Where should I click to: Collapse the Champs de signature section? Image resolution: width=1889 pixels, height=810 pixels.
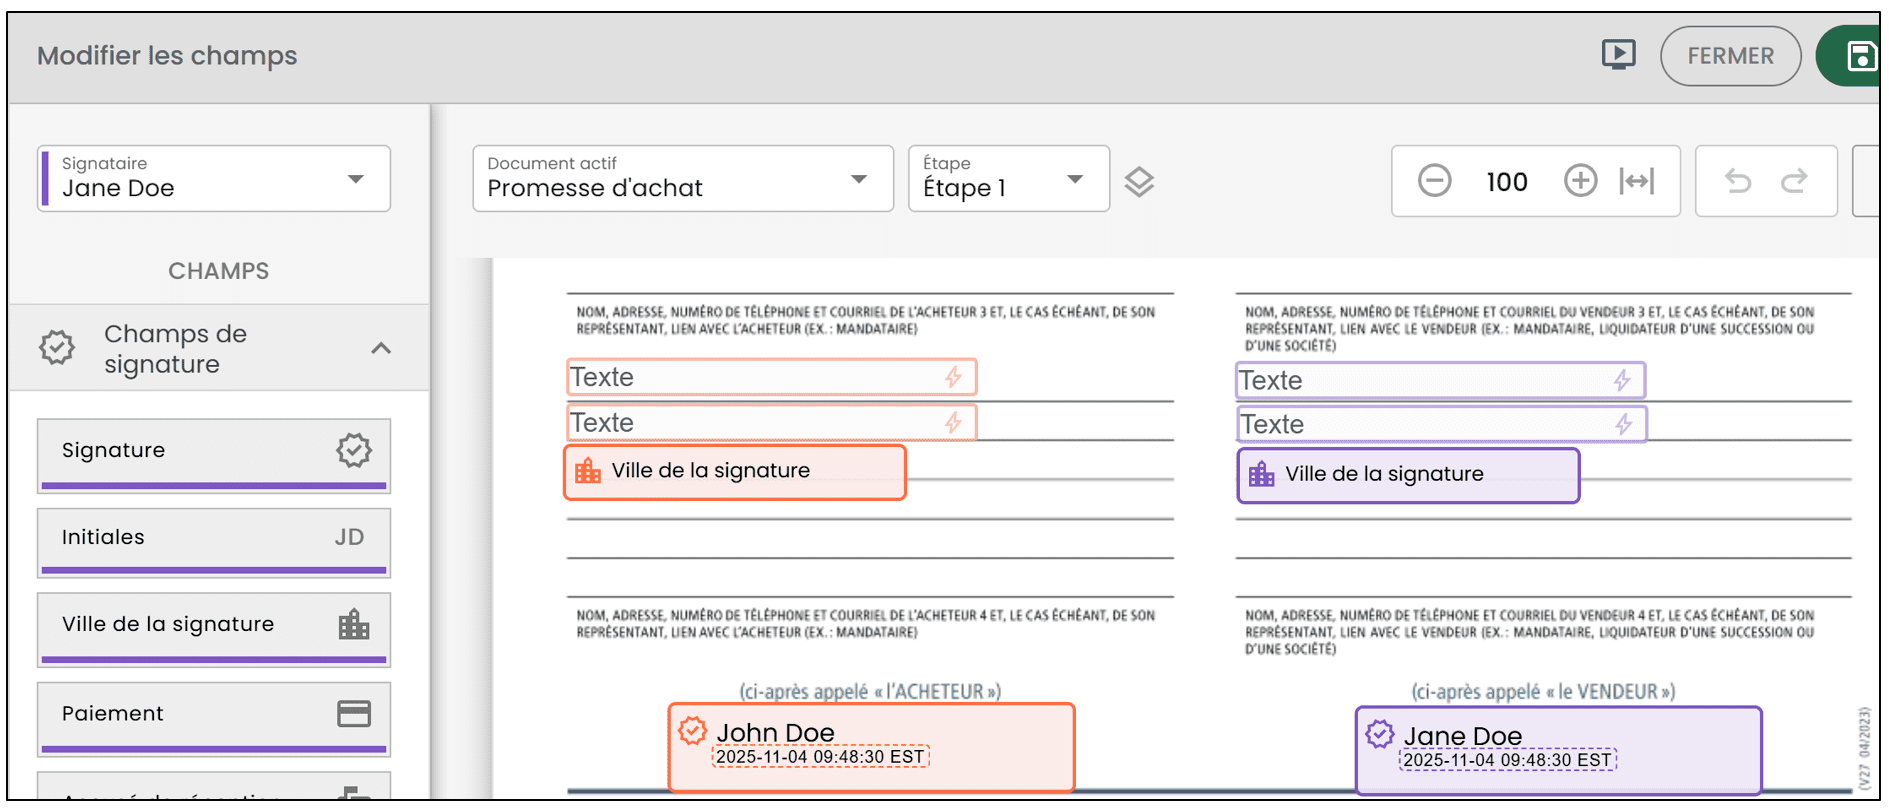tap(380, 348)
